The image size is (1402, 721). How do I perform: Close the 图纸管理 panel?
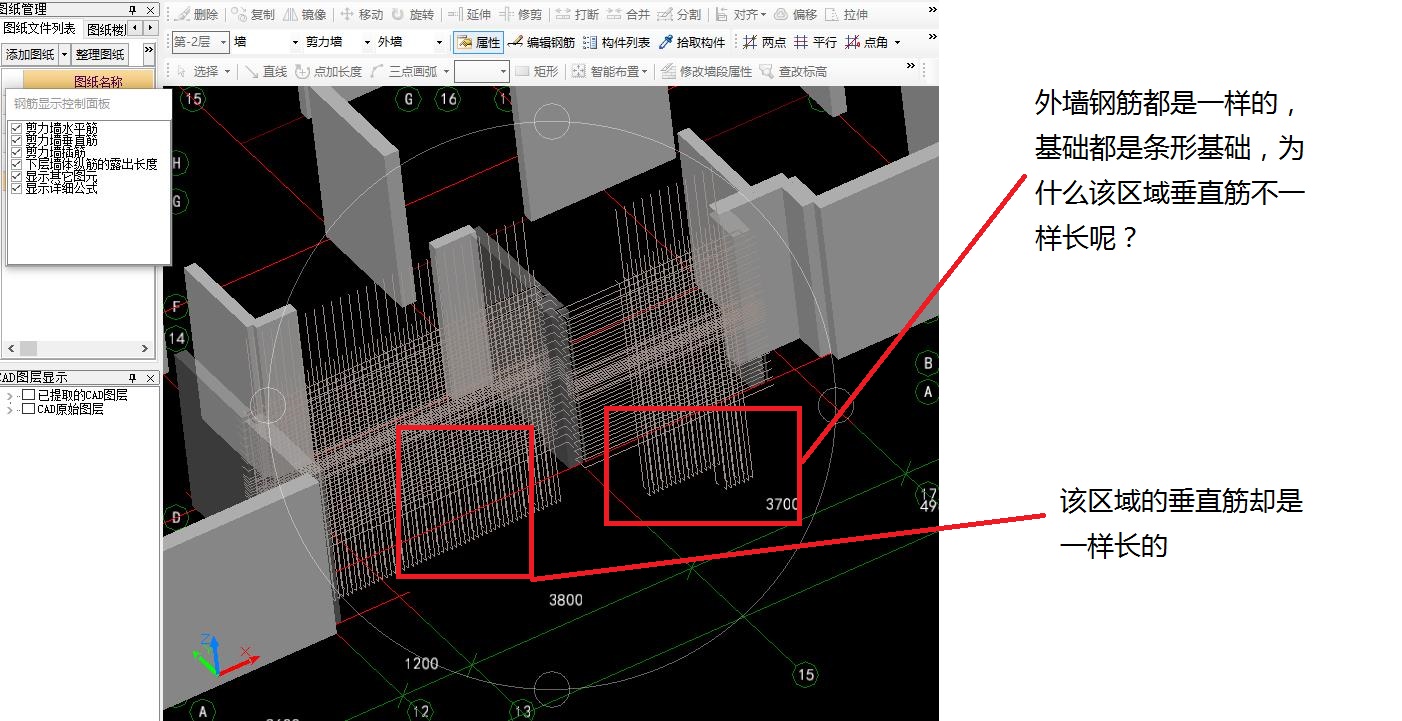(x=150, y=10)
